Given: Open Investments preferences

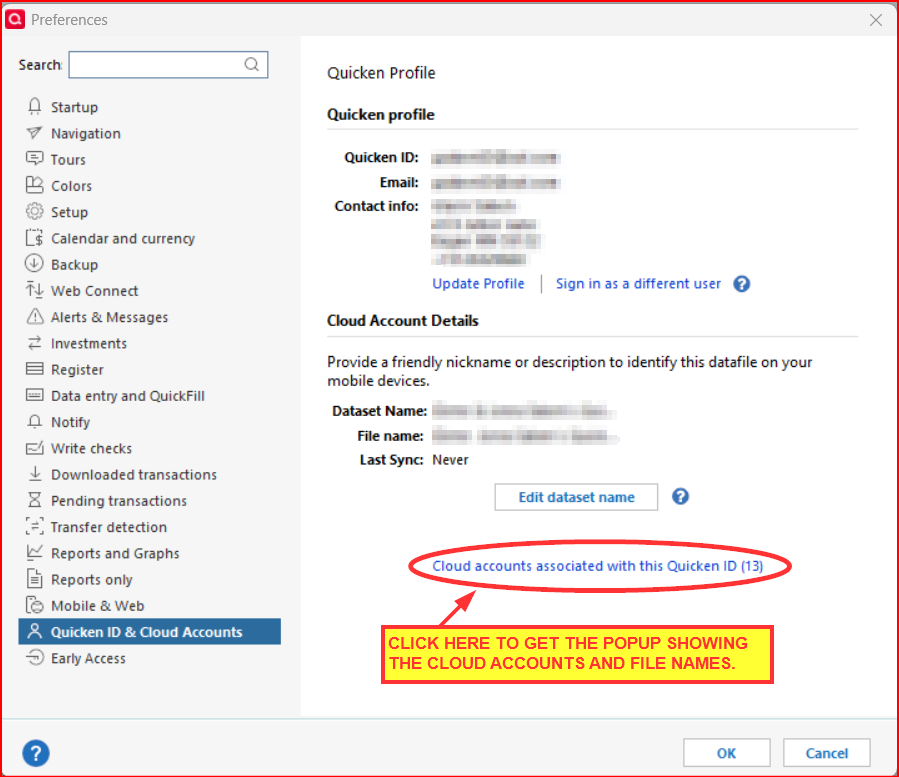Looking at the screenshot, I should pos(89,343).
